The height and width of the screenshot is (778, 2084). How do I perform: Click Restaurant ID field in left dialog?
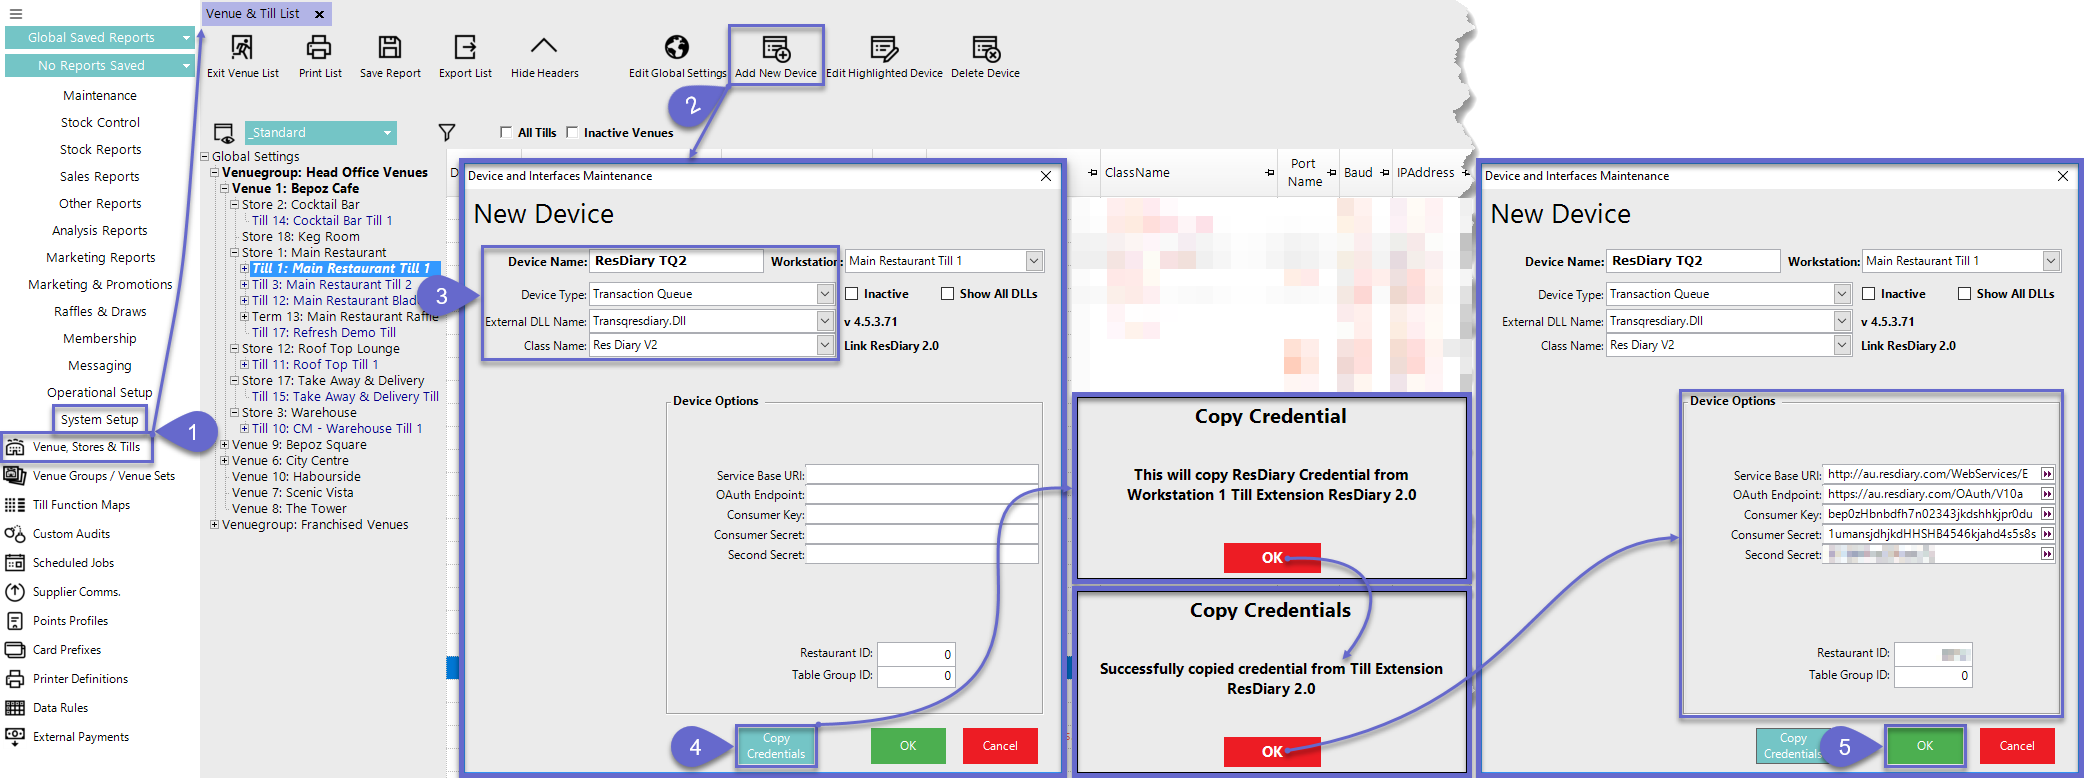point(916,654)
